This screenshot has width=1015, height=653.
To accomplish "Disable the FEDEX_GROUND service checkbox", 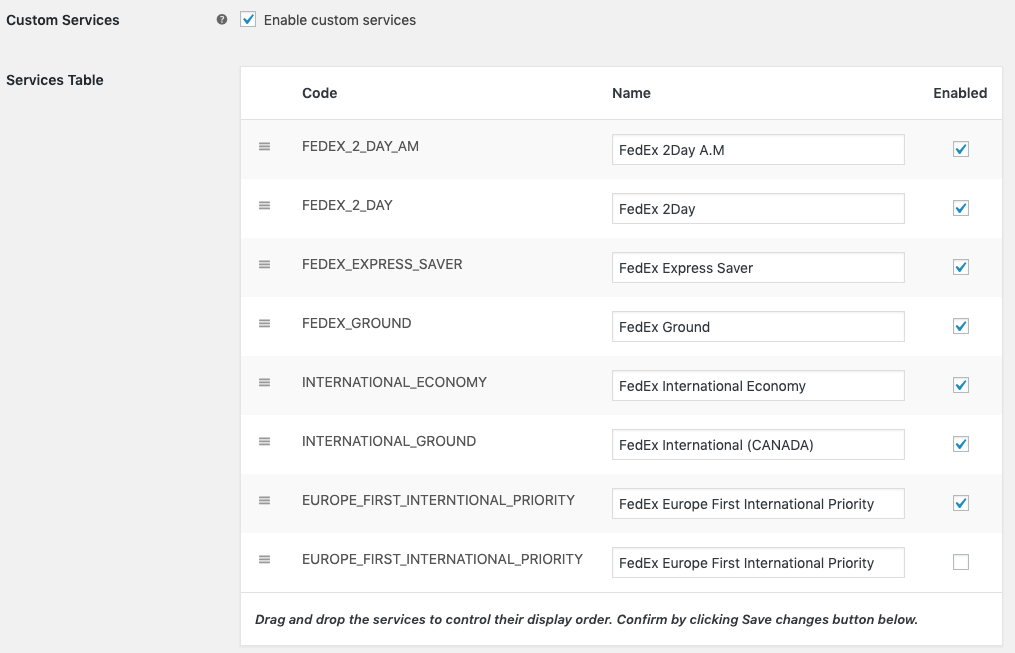I will 961,326.
